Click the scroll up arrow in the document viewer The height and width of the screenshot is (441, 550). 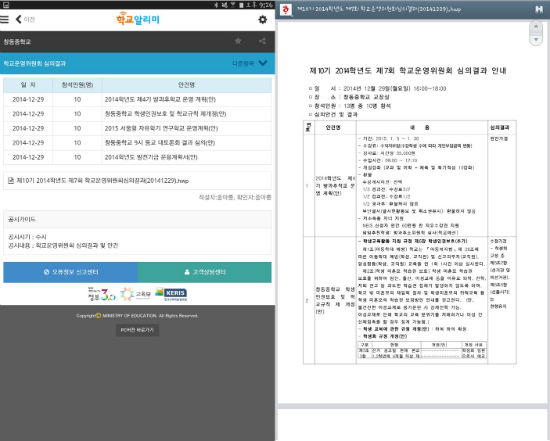(536, 27)
